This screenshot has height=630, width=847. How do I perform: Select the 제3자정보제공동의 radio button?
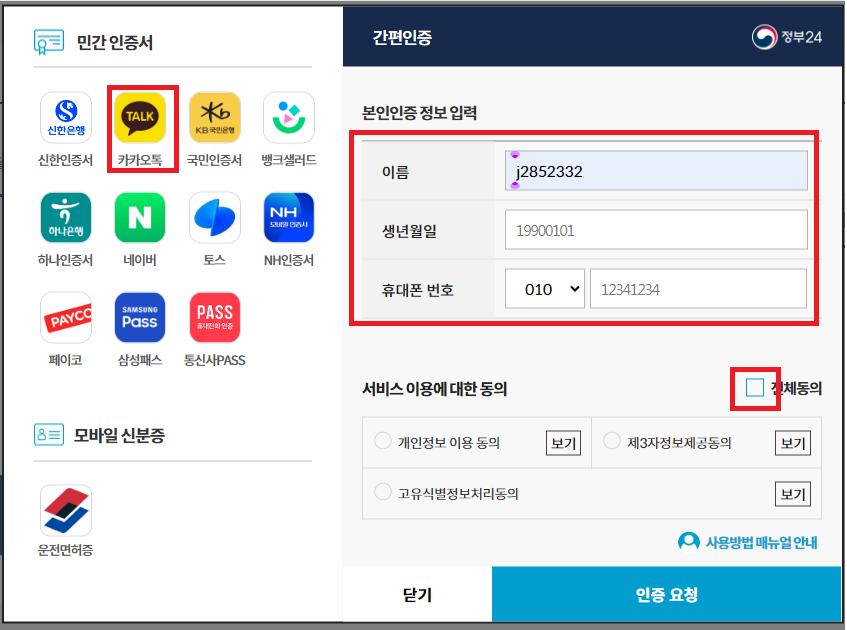pos(609,443)
